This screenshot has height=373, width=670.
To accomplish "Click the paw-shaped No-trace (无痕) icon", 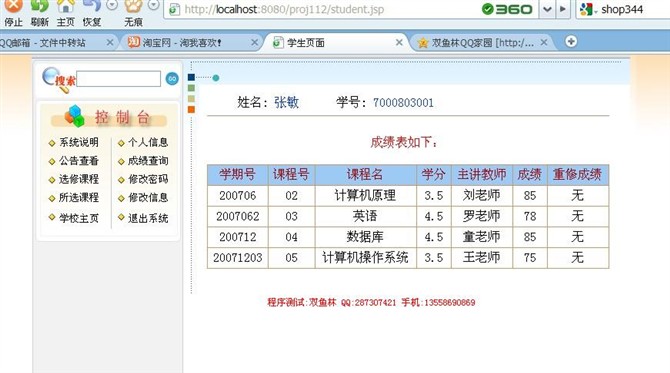I will [133, 6].
